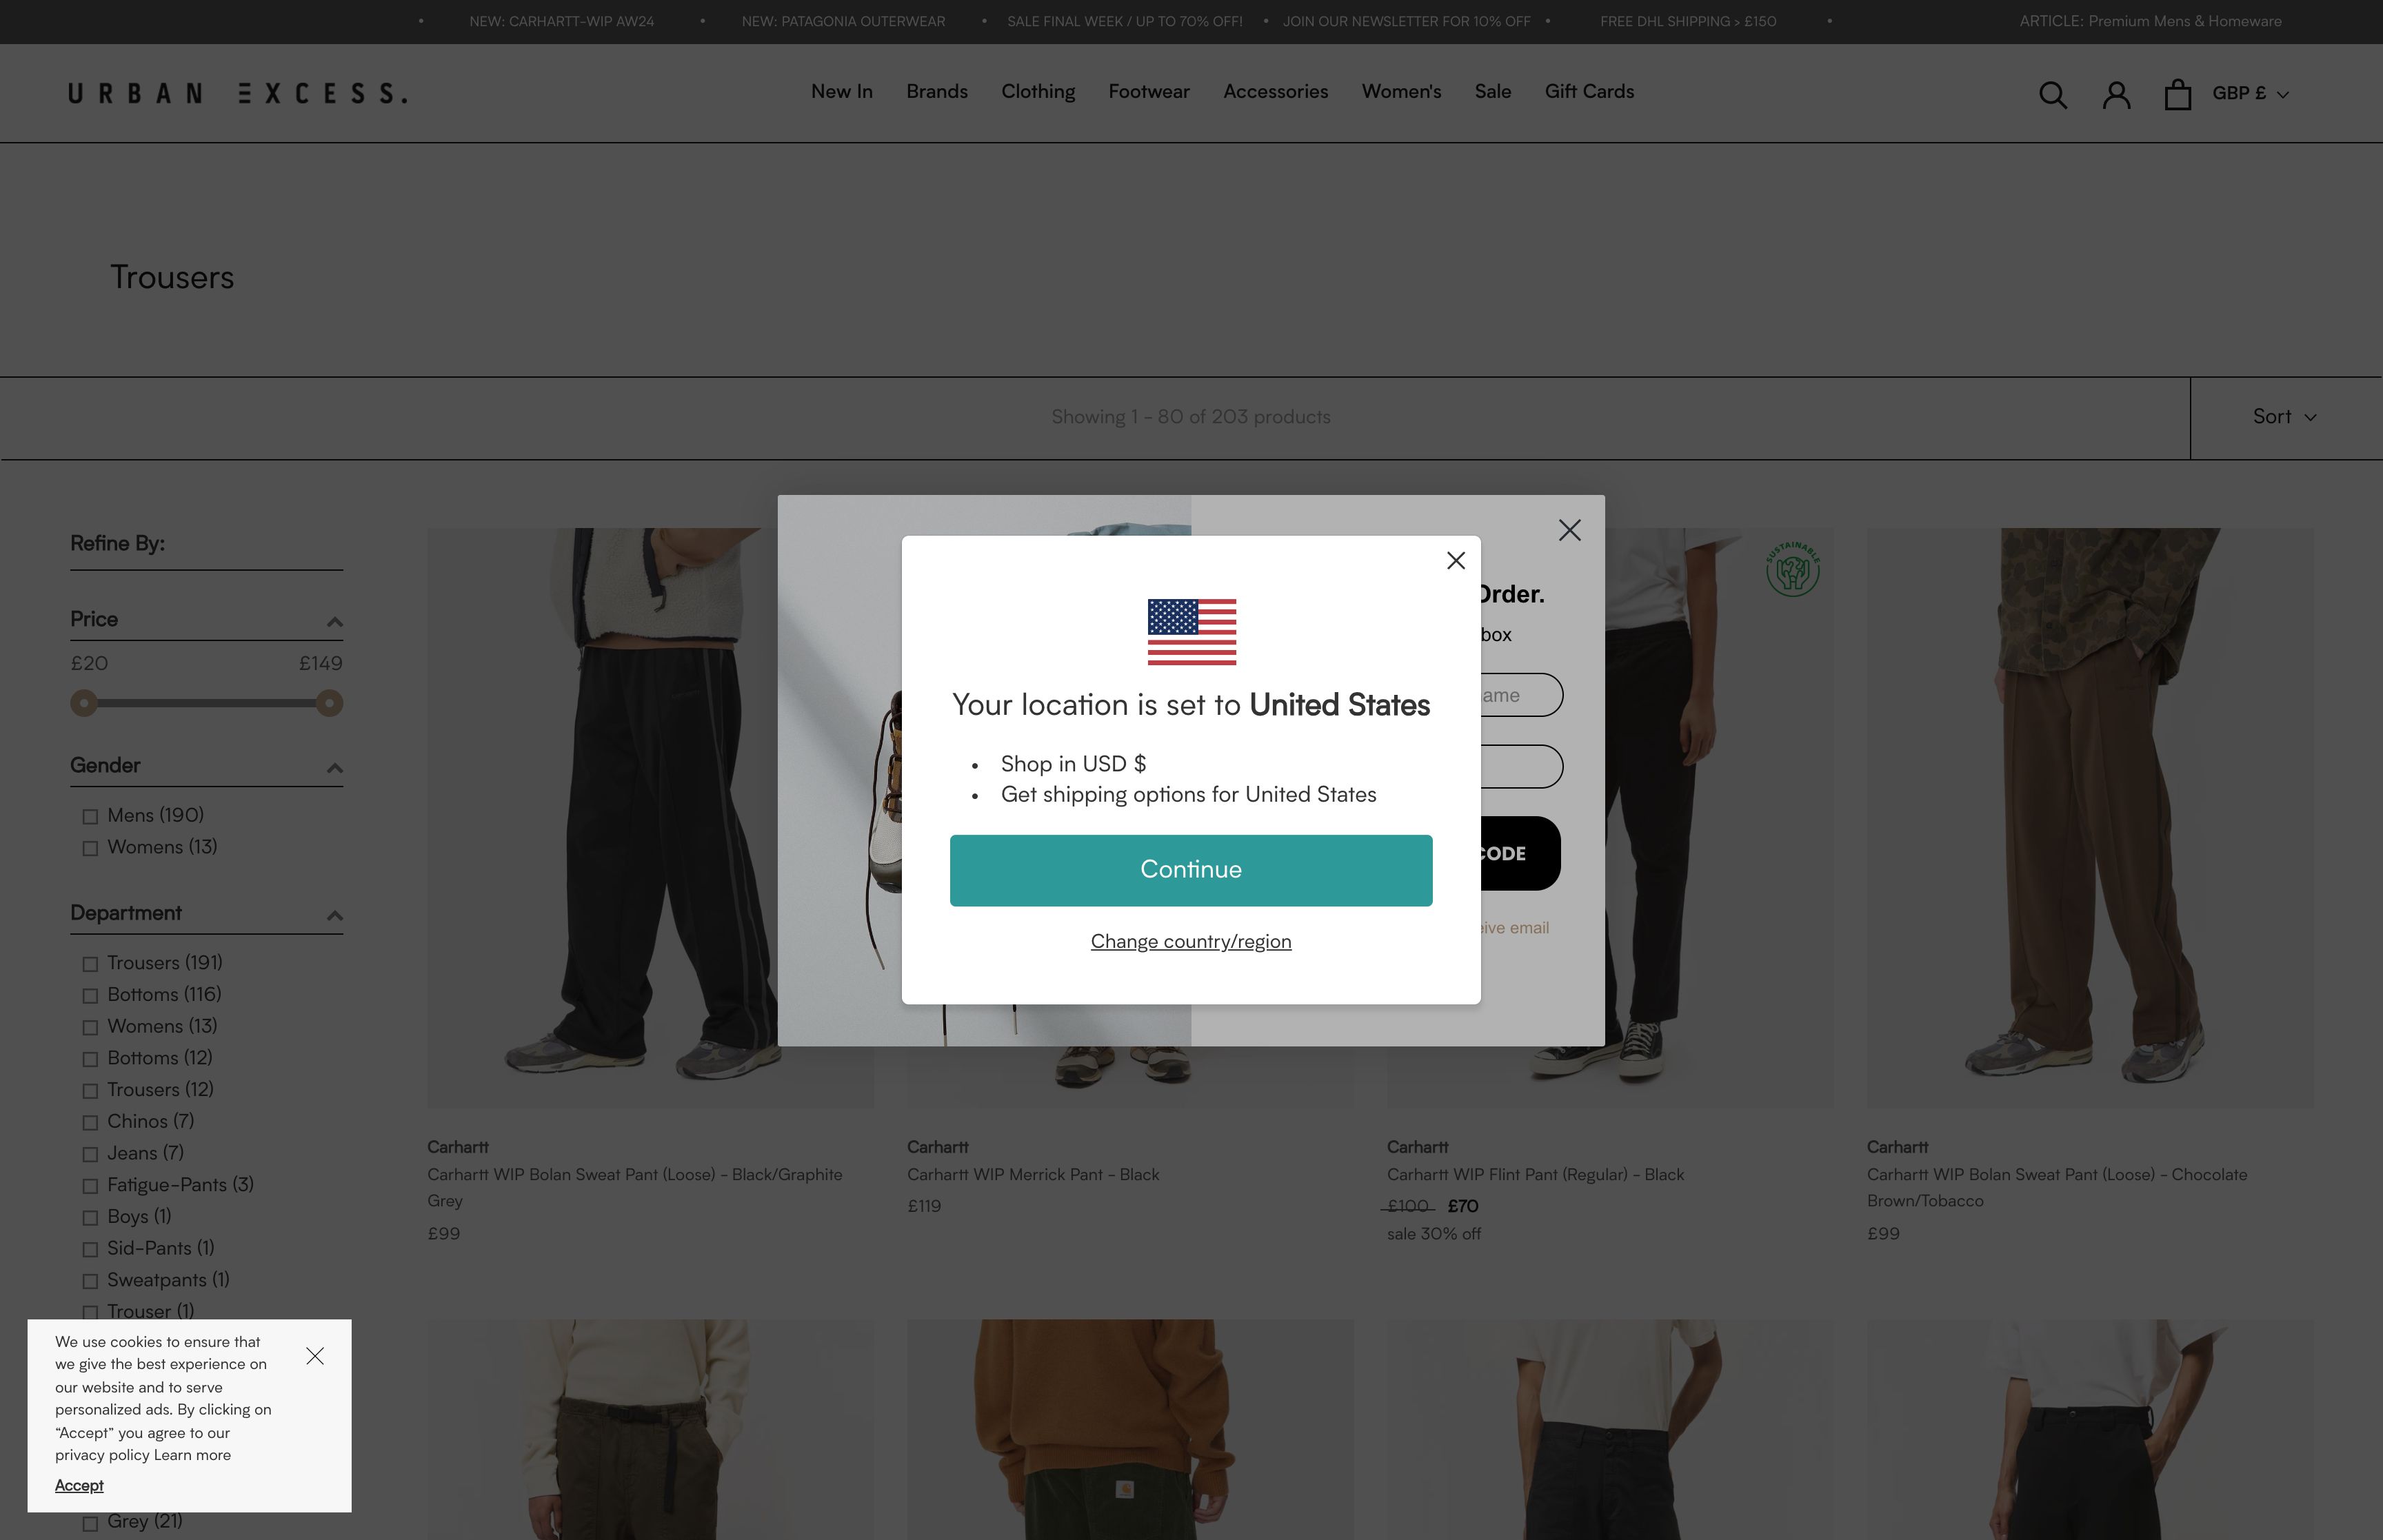Tick the Mens (190) checkbox
This screenshot has width=2383, height=1540.
(x=90, y=816)
